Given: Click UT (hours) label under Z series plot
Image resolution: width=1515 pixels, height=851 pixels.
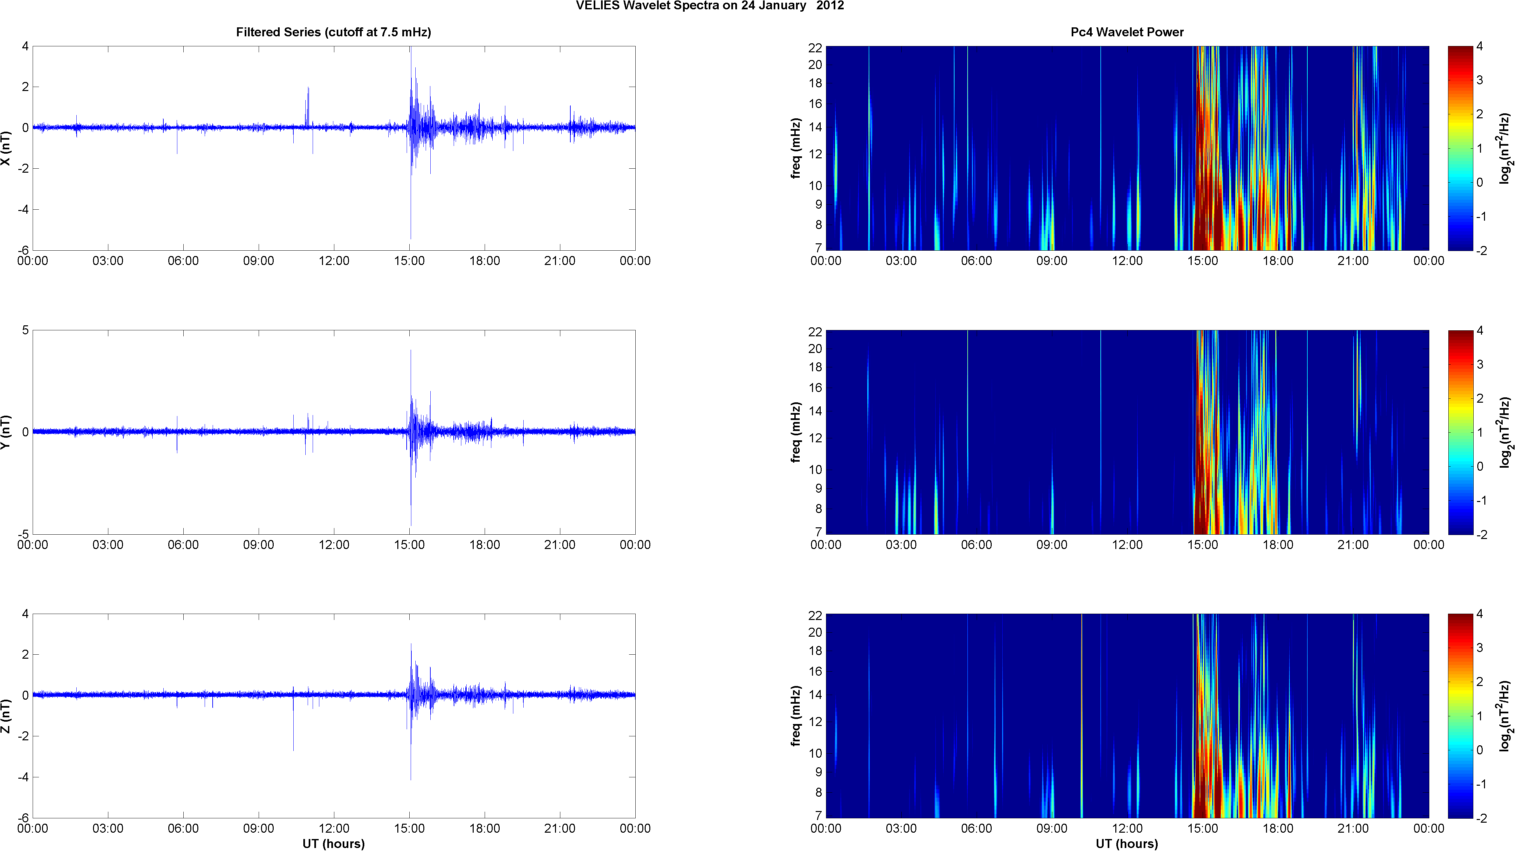Looking at the screenshot, I should tap(333, 844).
